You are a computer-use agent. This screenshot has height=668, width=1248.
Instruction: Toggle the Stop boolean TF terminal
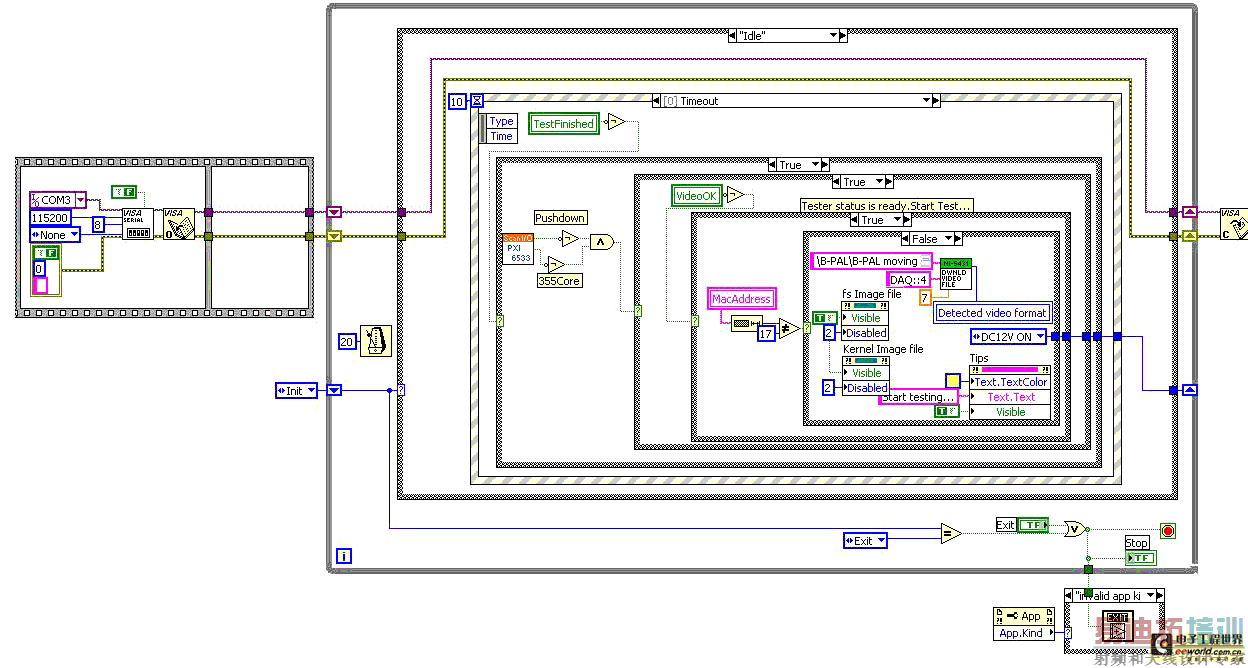(1140, 557)
